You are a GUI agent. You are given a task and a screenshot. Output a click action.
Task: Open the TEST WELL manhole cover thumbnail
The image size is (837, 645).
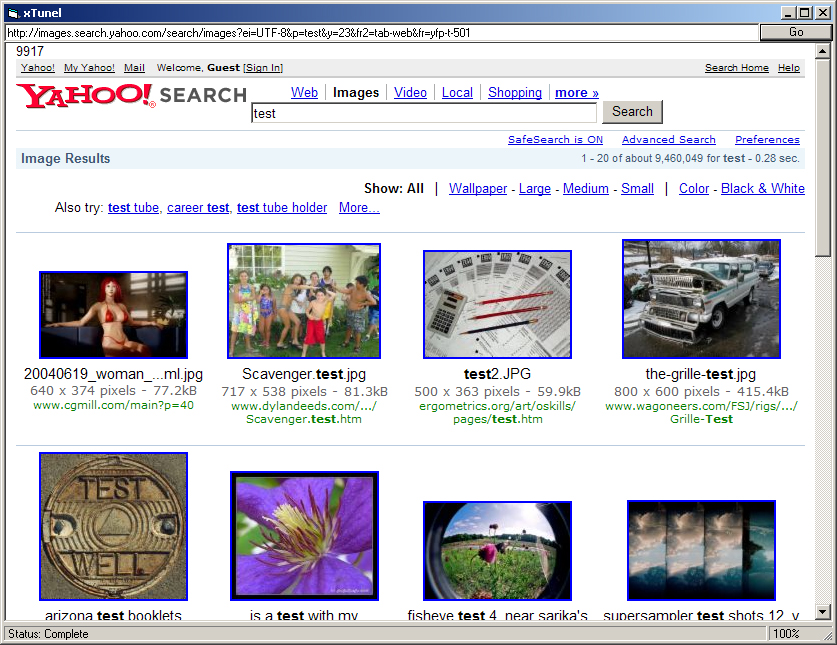[113, 526]
